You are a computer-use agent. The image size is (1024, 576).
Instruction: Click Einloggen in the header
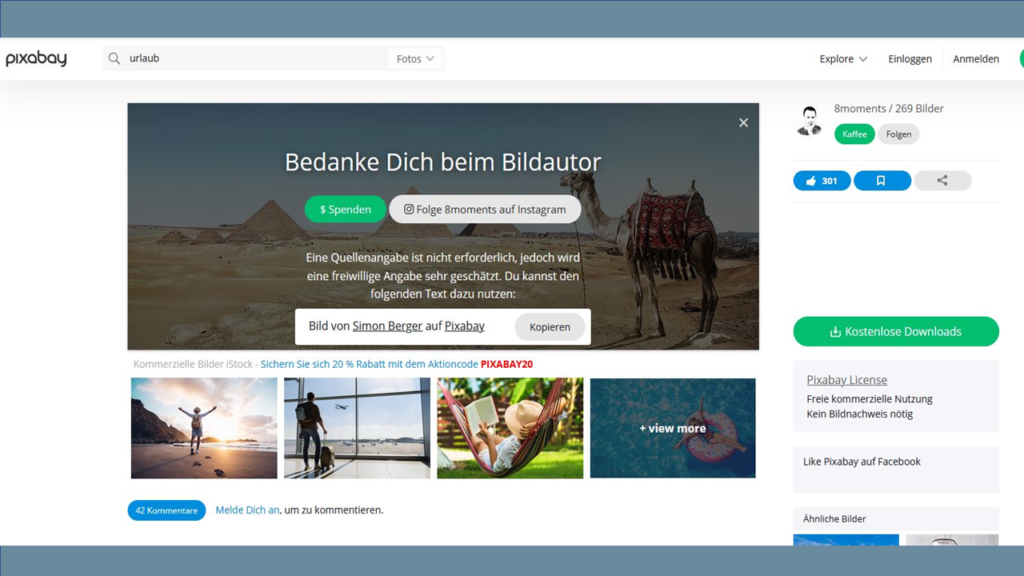click(909, 59)
